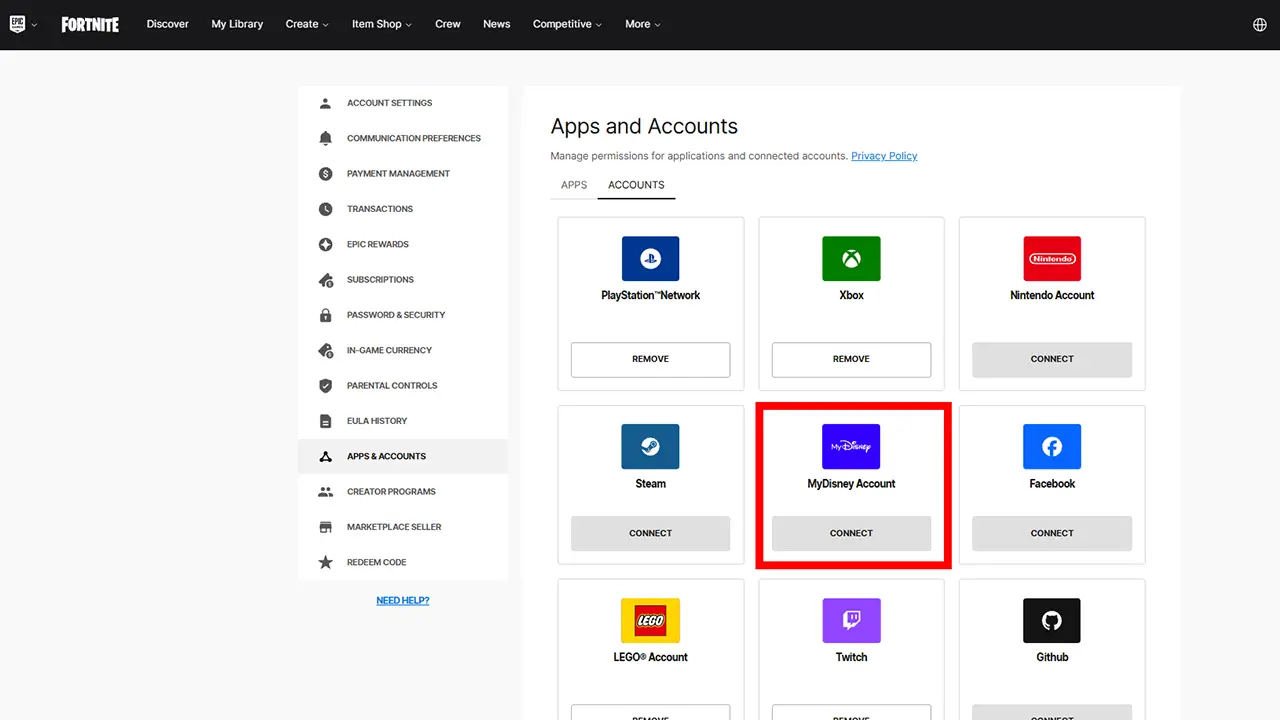
Task: Click the document icon for EULA History
Action: click(x=325, y=421)
